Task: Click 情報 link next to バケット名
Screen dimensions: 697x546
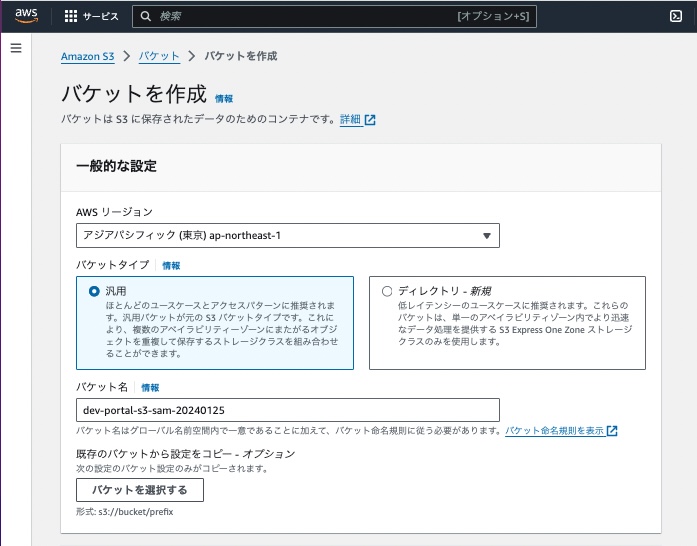Action: (150, 388)
